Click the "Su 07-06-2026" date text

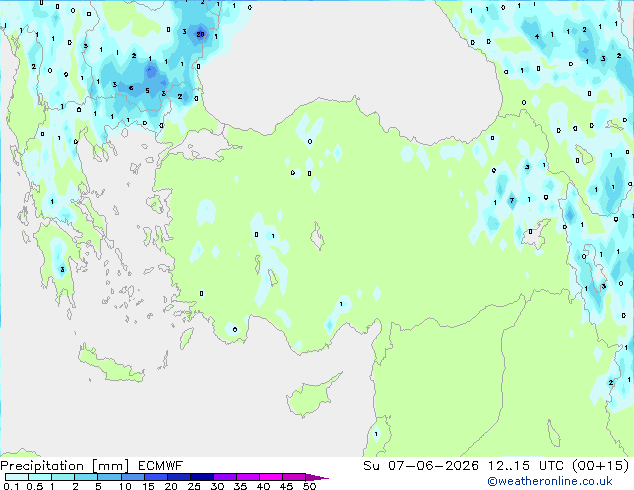click(421, 466)
